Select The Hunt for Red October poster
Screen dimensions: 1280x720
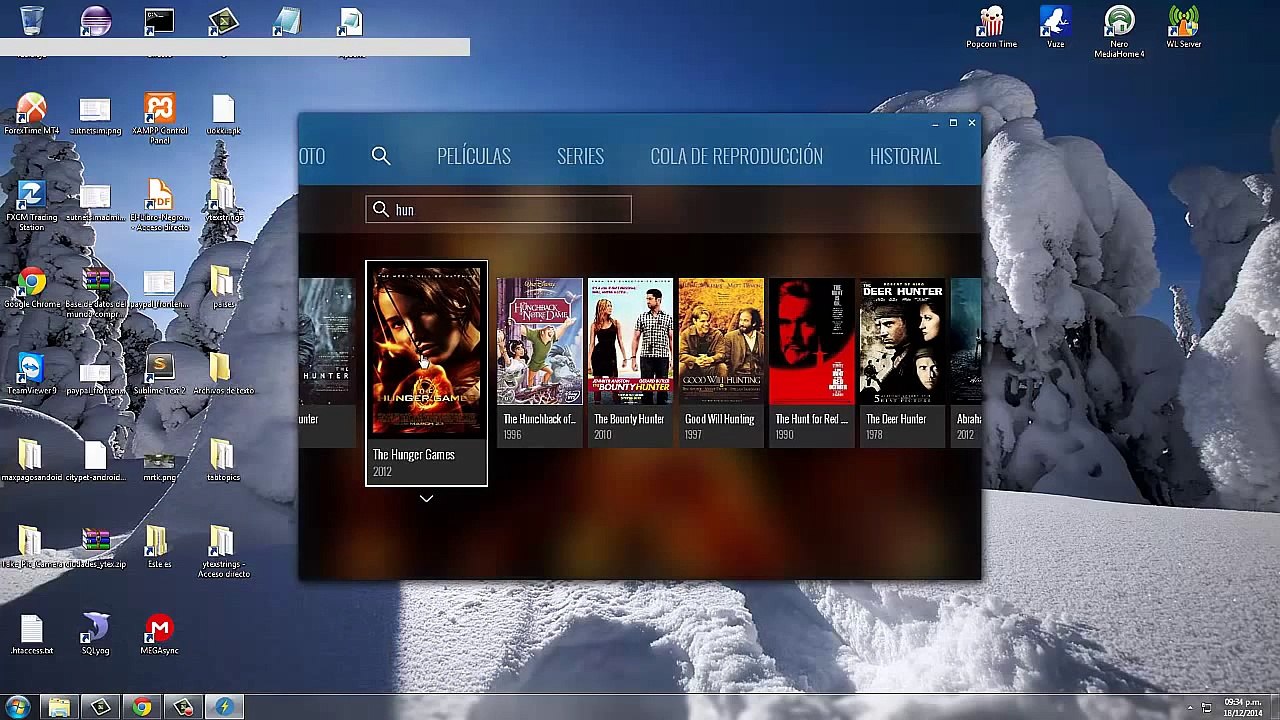812,343
